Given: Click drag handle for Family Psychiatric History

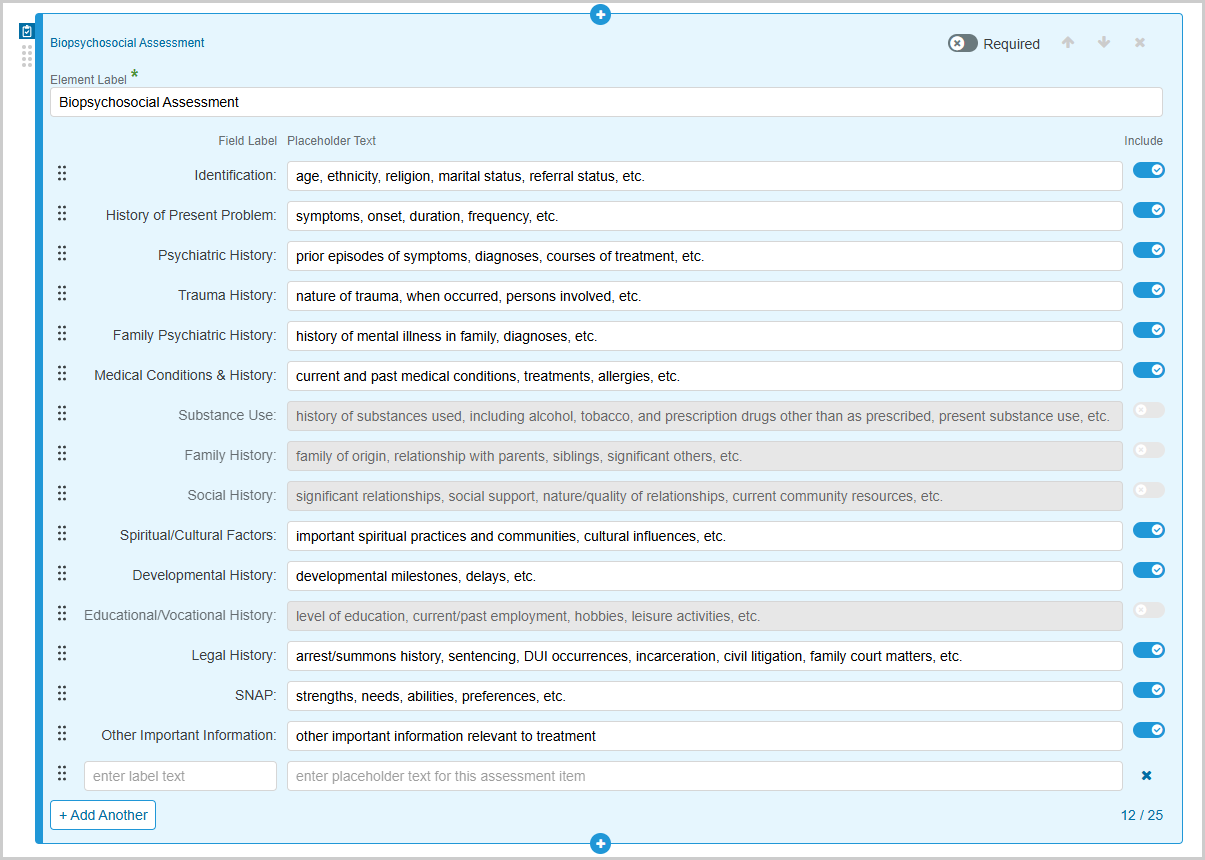Looking at the screenshot, I should tap(62, 333).
